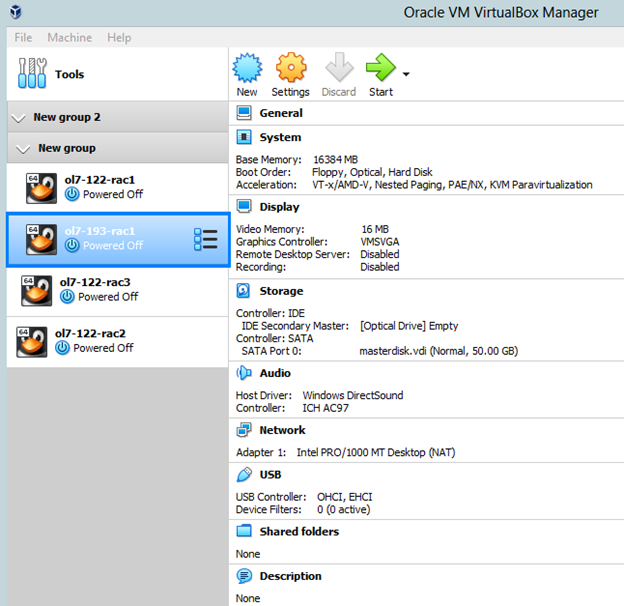Open the Description section heading
The height and width of the screenshot is (606, 624).
[x=291, y=577]
